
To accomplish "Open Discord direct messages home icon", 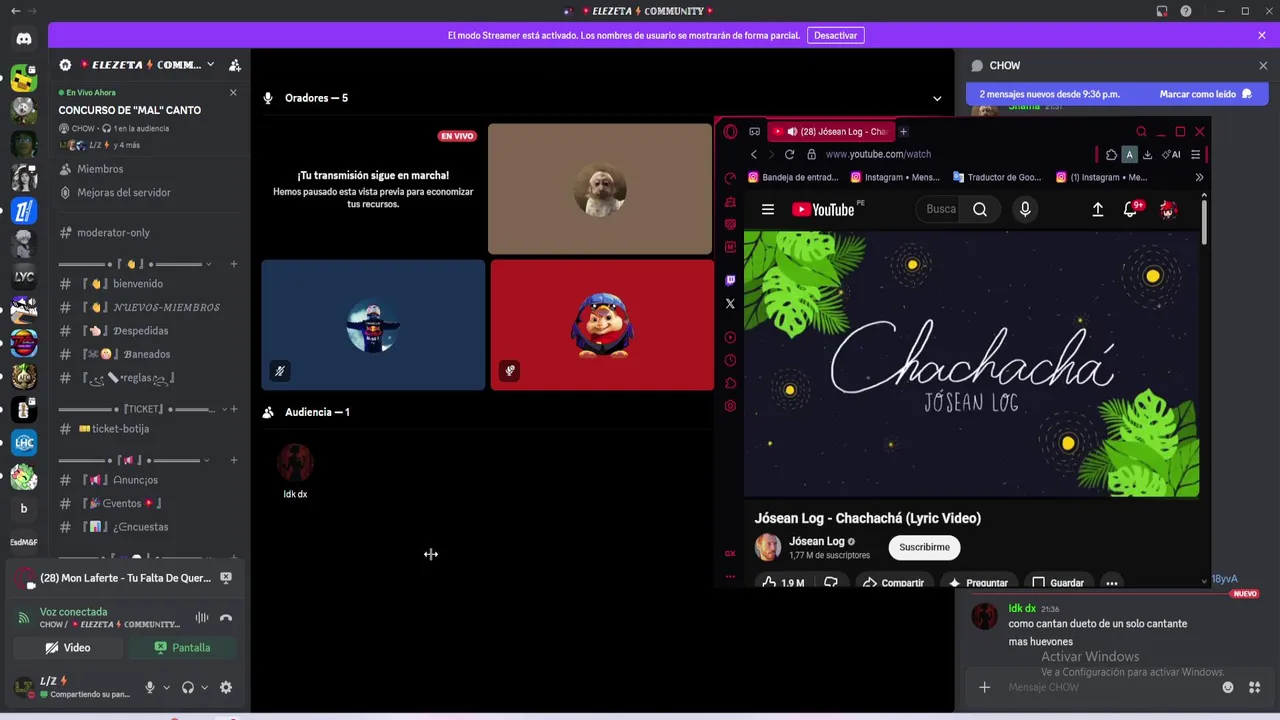I will (24, 39).
